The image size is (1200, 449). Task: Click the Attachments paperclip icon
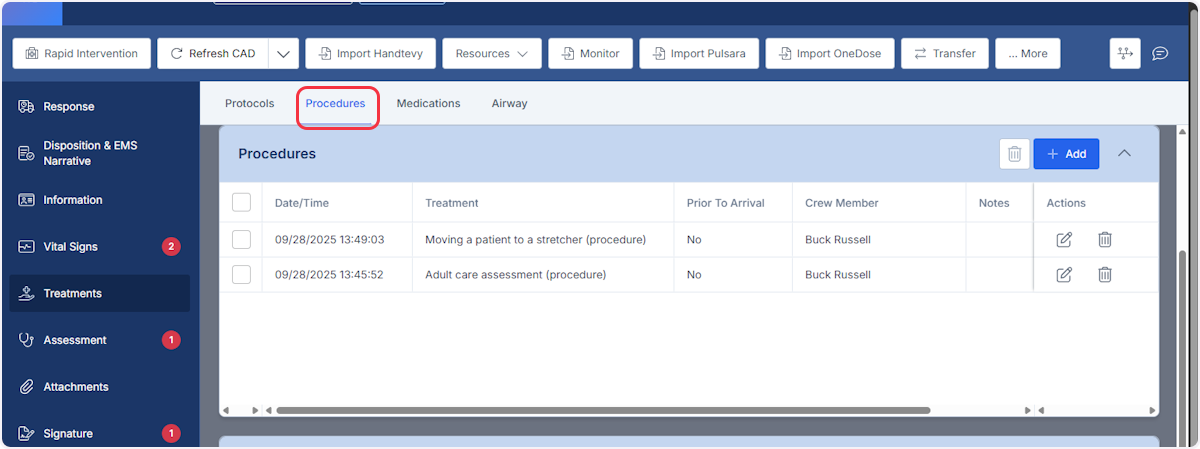27,387
